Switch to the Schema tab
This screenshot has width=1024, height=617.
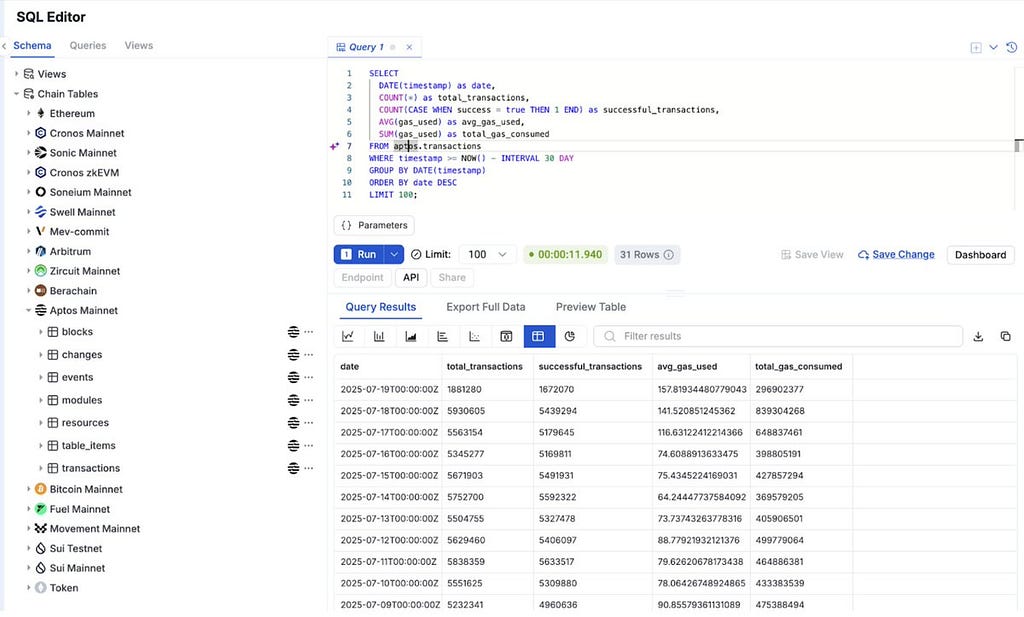tap(32, 46)
